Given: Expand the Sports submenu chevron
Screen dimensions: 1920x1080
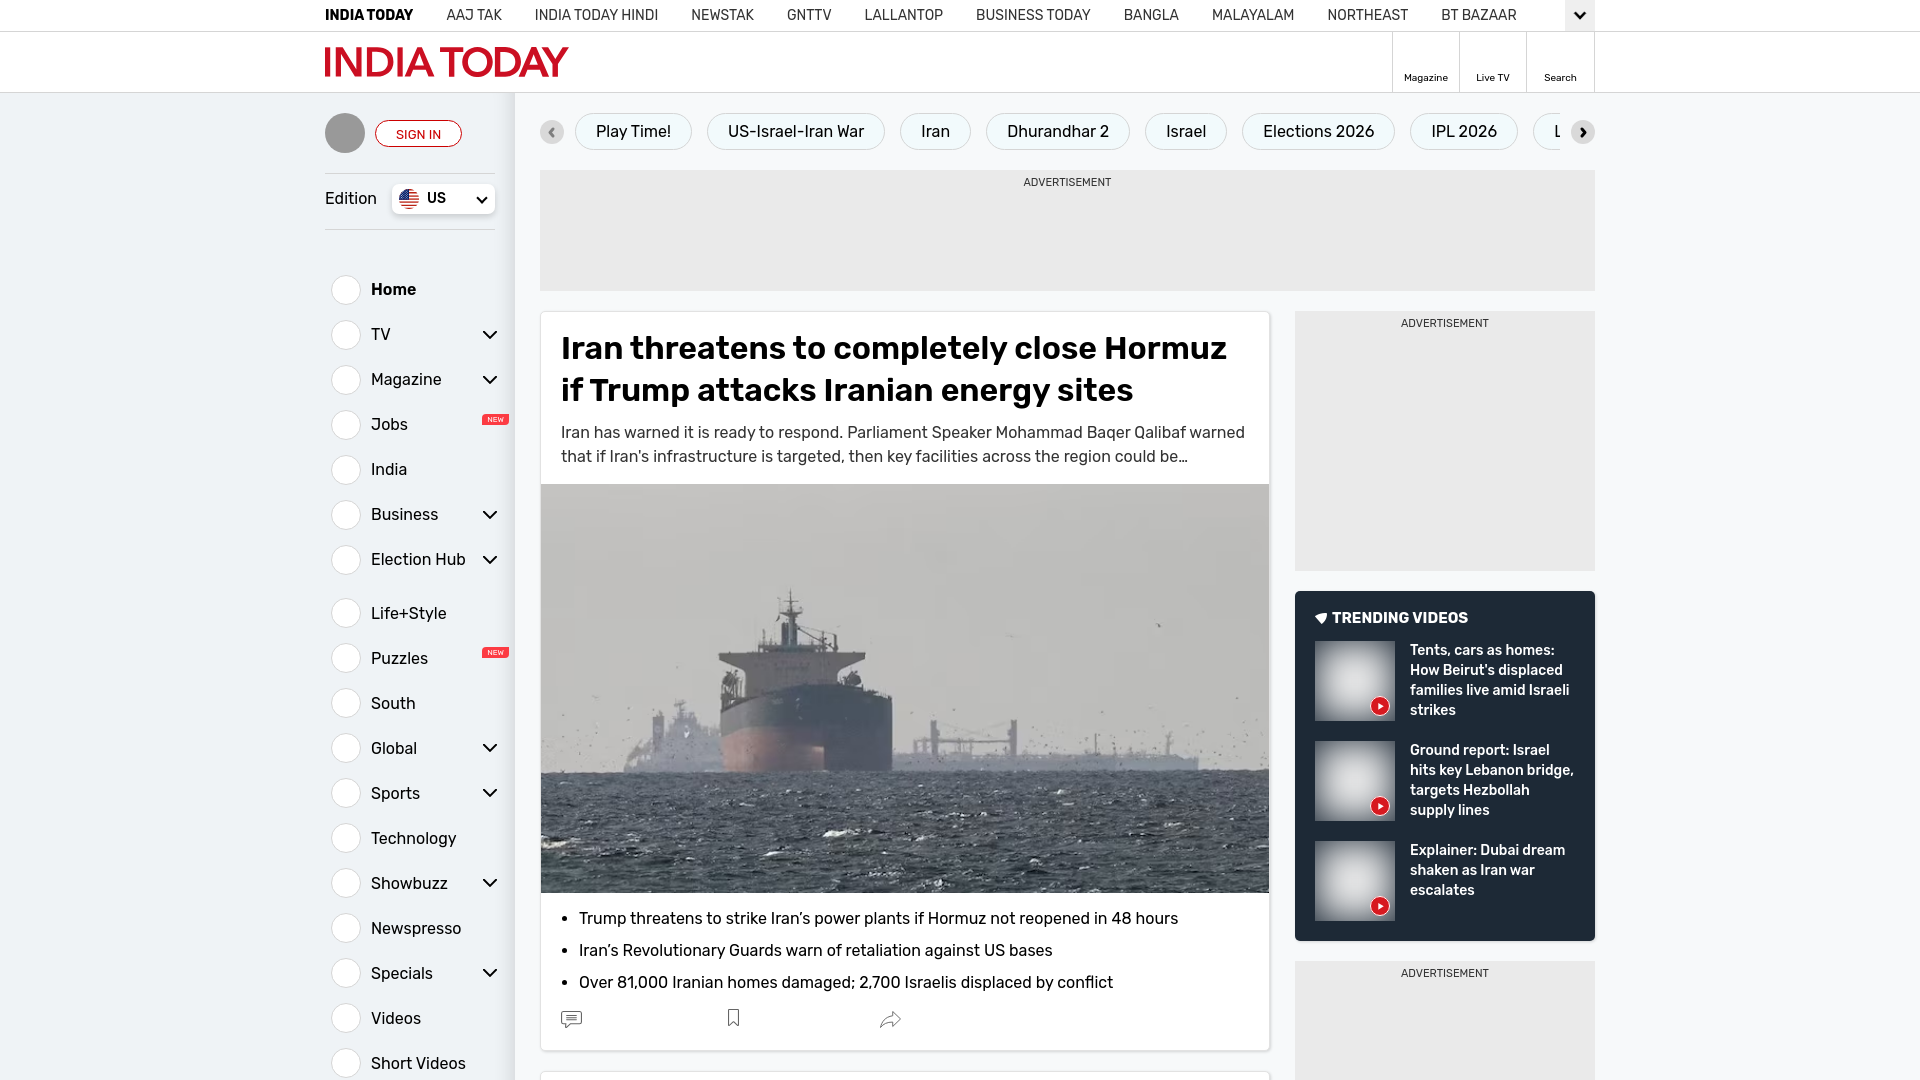Looking at the screenshot, I should click(490, 793).
